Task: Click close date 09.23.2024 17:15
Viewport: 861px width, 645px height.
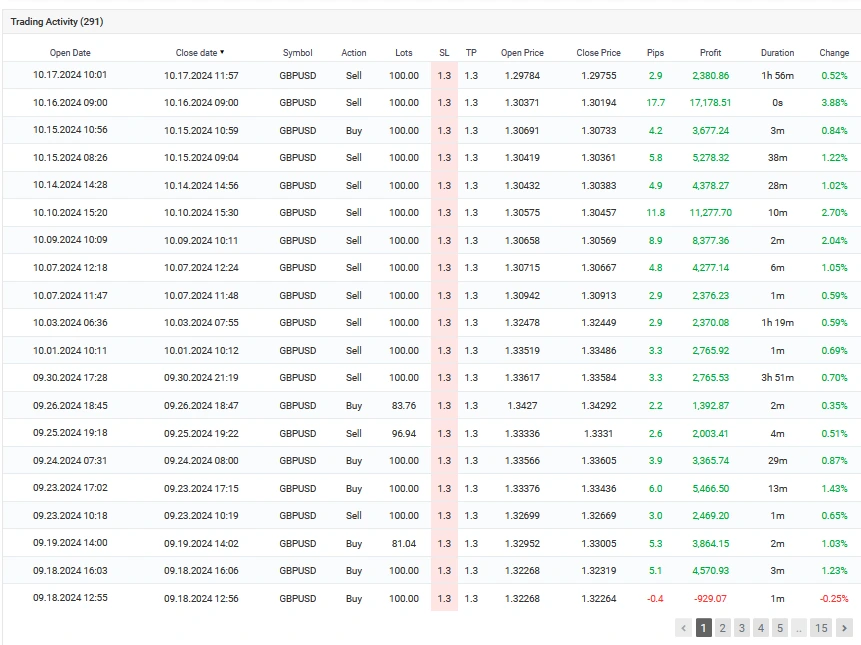Action: (202, 489)
